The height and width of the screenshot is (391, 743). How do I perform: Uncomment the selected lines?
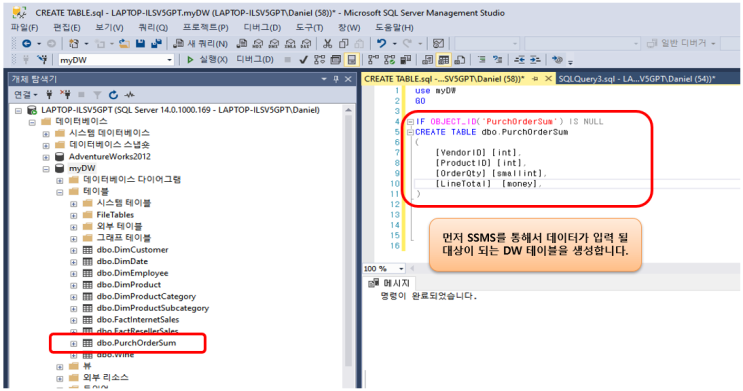coord(498,60)
